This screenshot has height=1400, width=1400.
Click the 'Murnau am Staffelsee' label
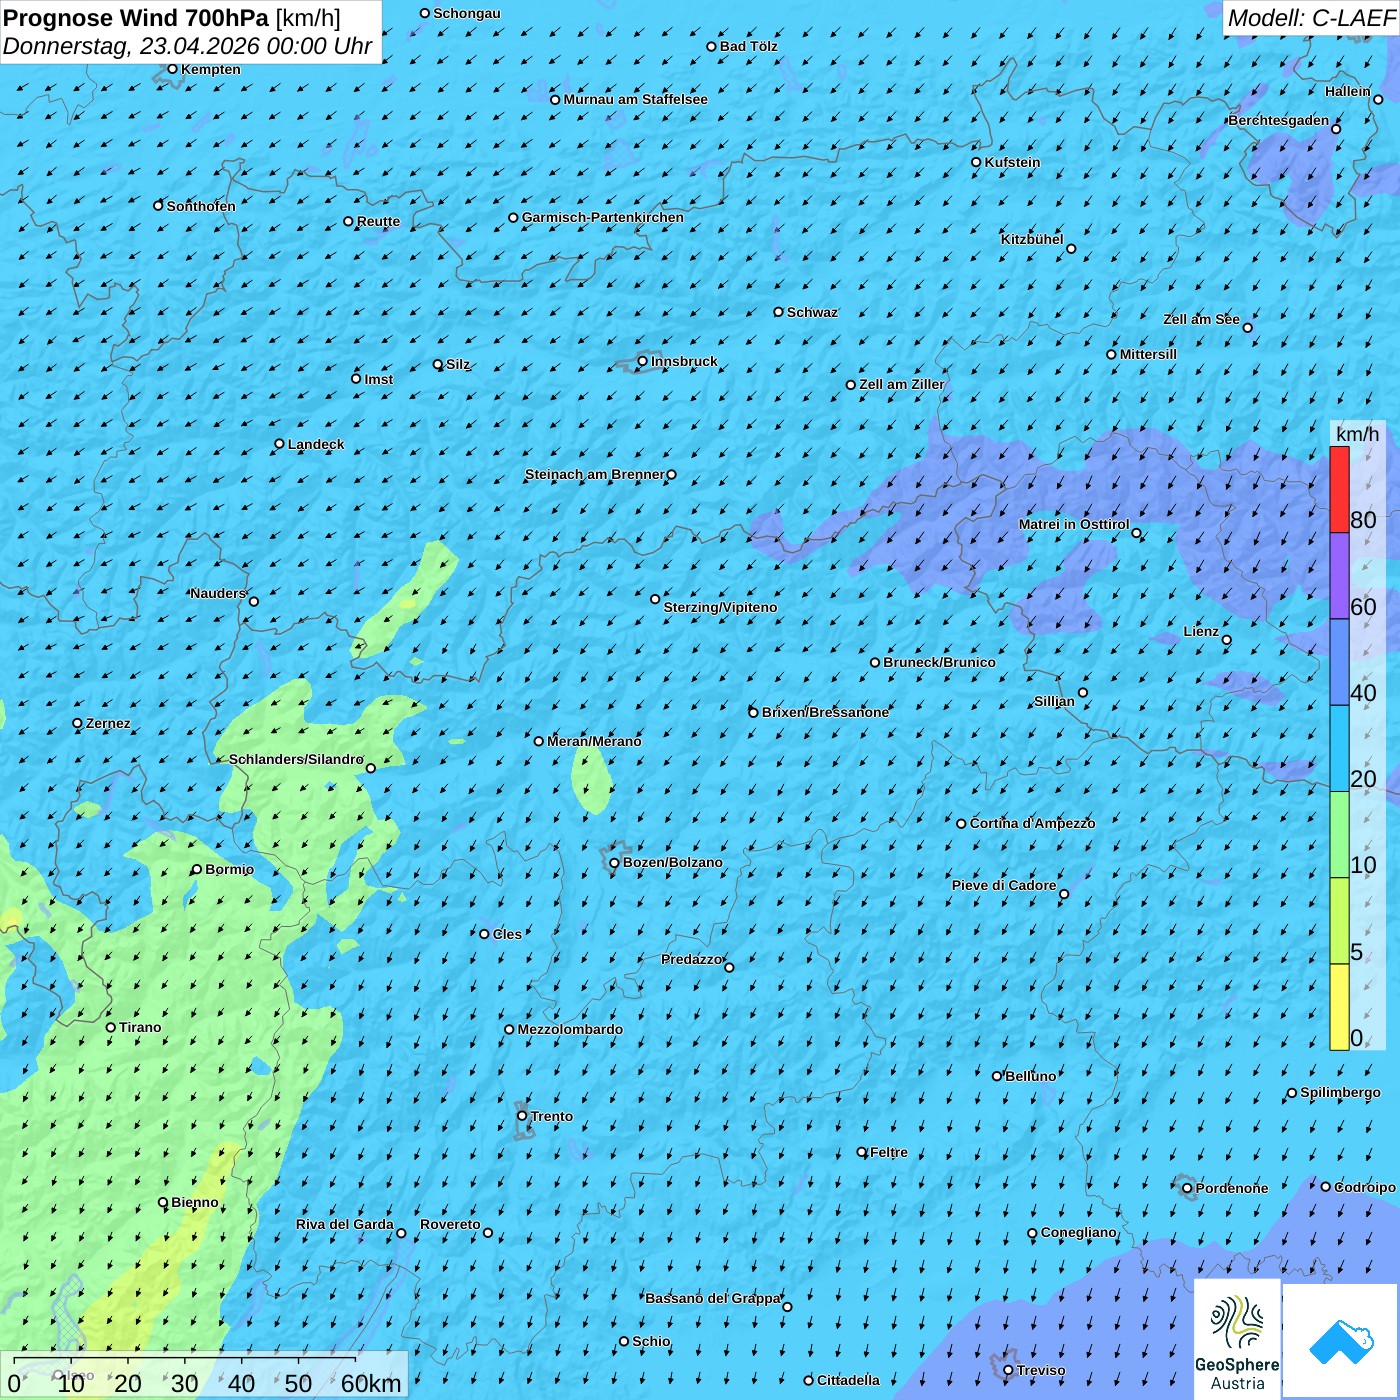tap(635, 99)
